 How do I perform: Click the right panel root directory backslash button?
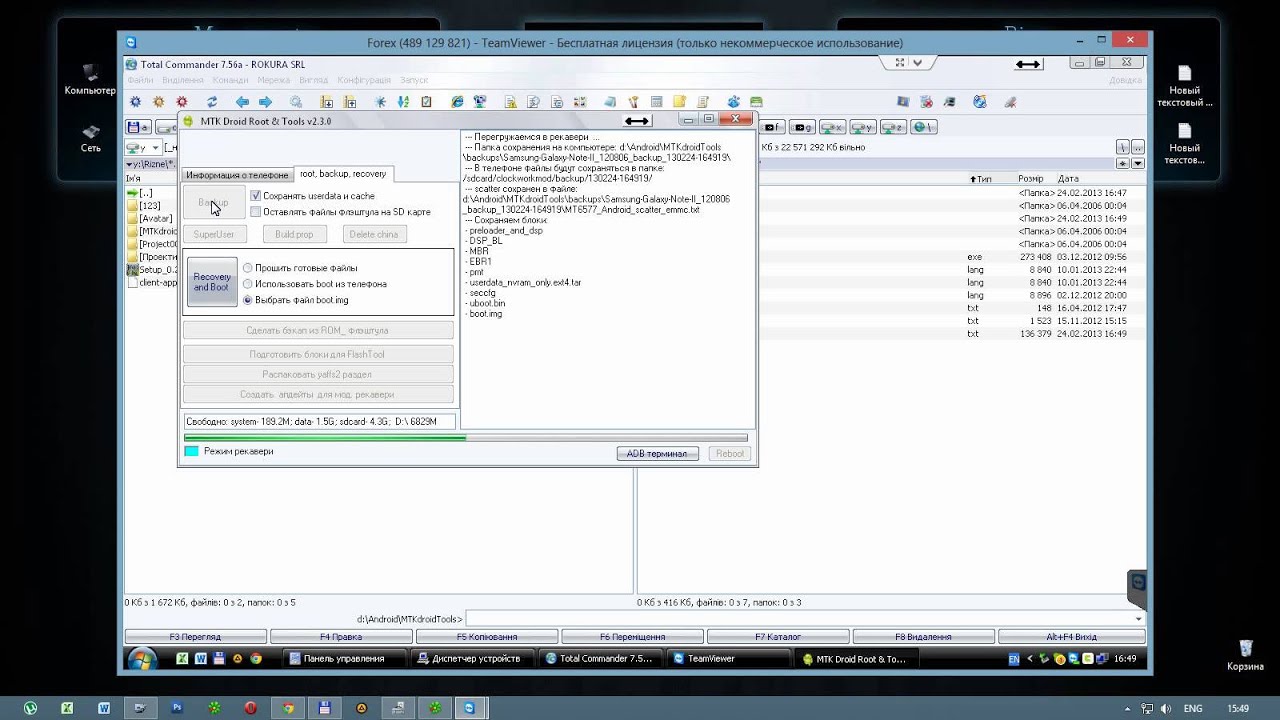click(1122, 147)
